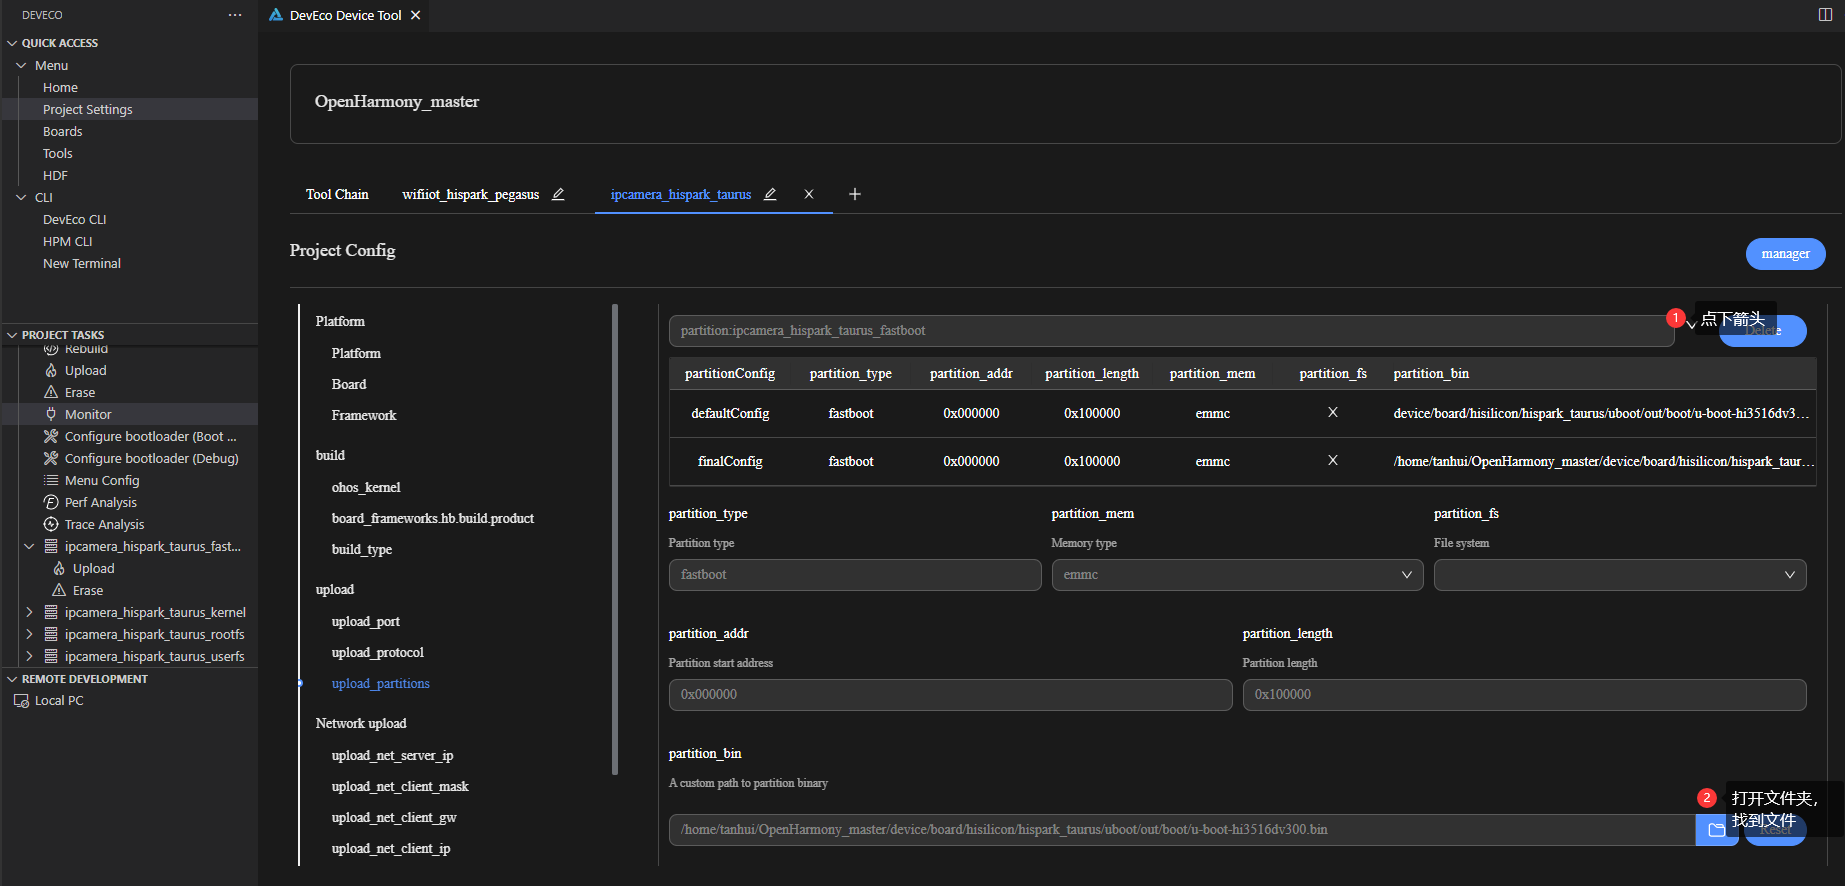Open Home in the Menu tree
Viewport: 1845px width, 886px height.
(60, 87)
